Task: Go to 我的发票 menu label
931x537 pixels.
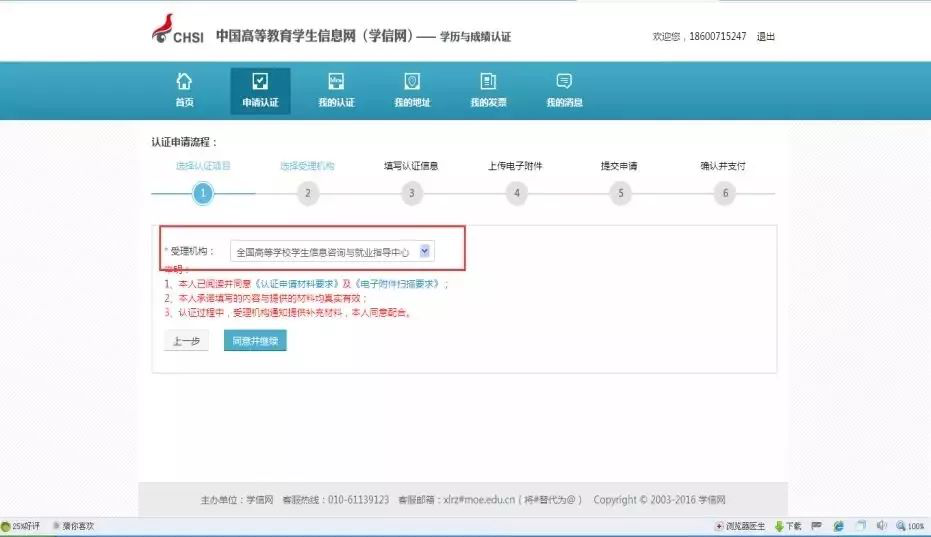Action: (x=488, y=102)
